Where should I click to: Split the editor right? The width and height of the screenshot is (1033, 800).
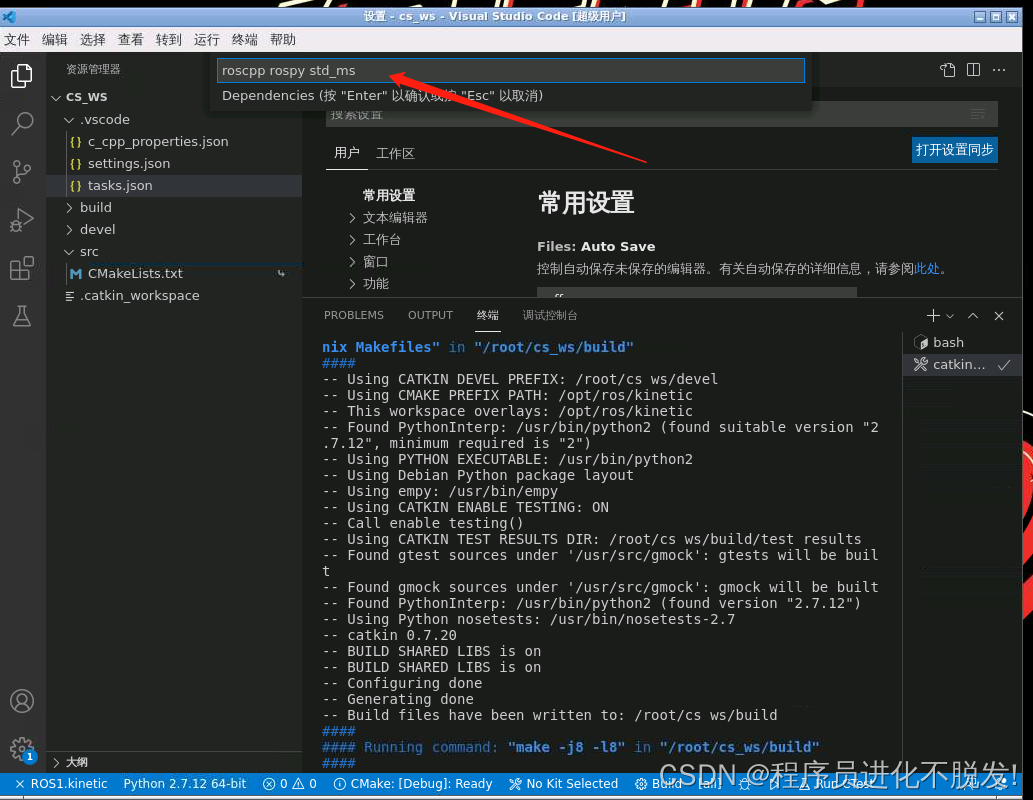[973, 70]
